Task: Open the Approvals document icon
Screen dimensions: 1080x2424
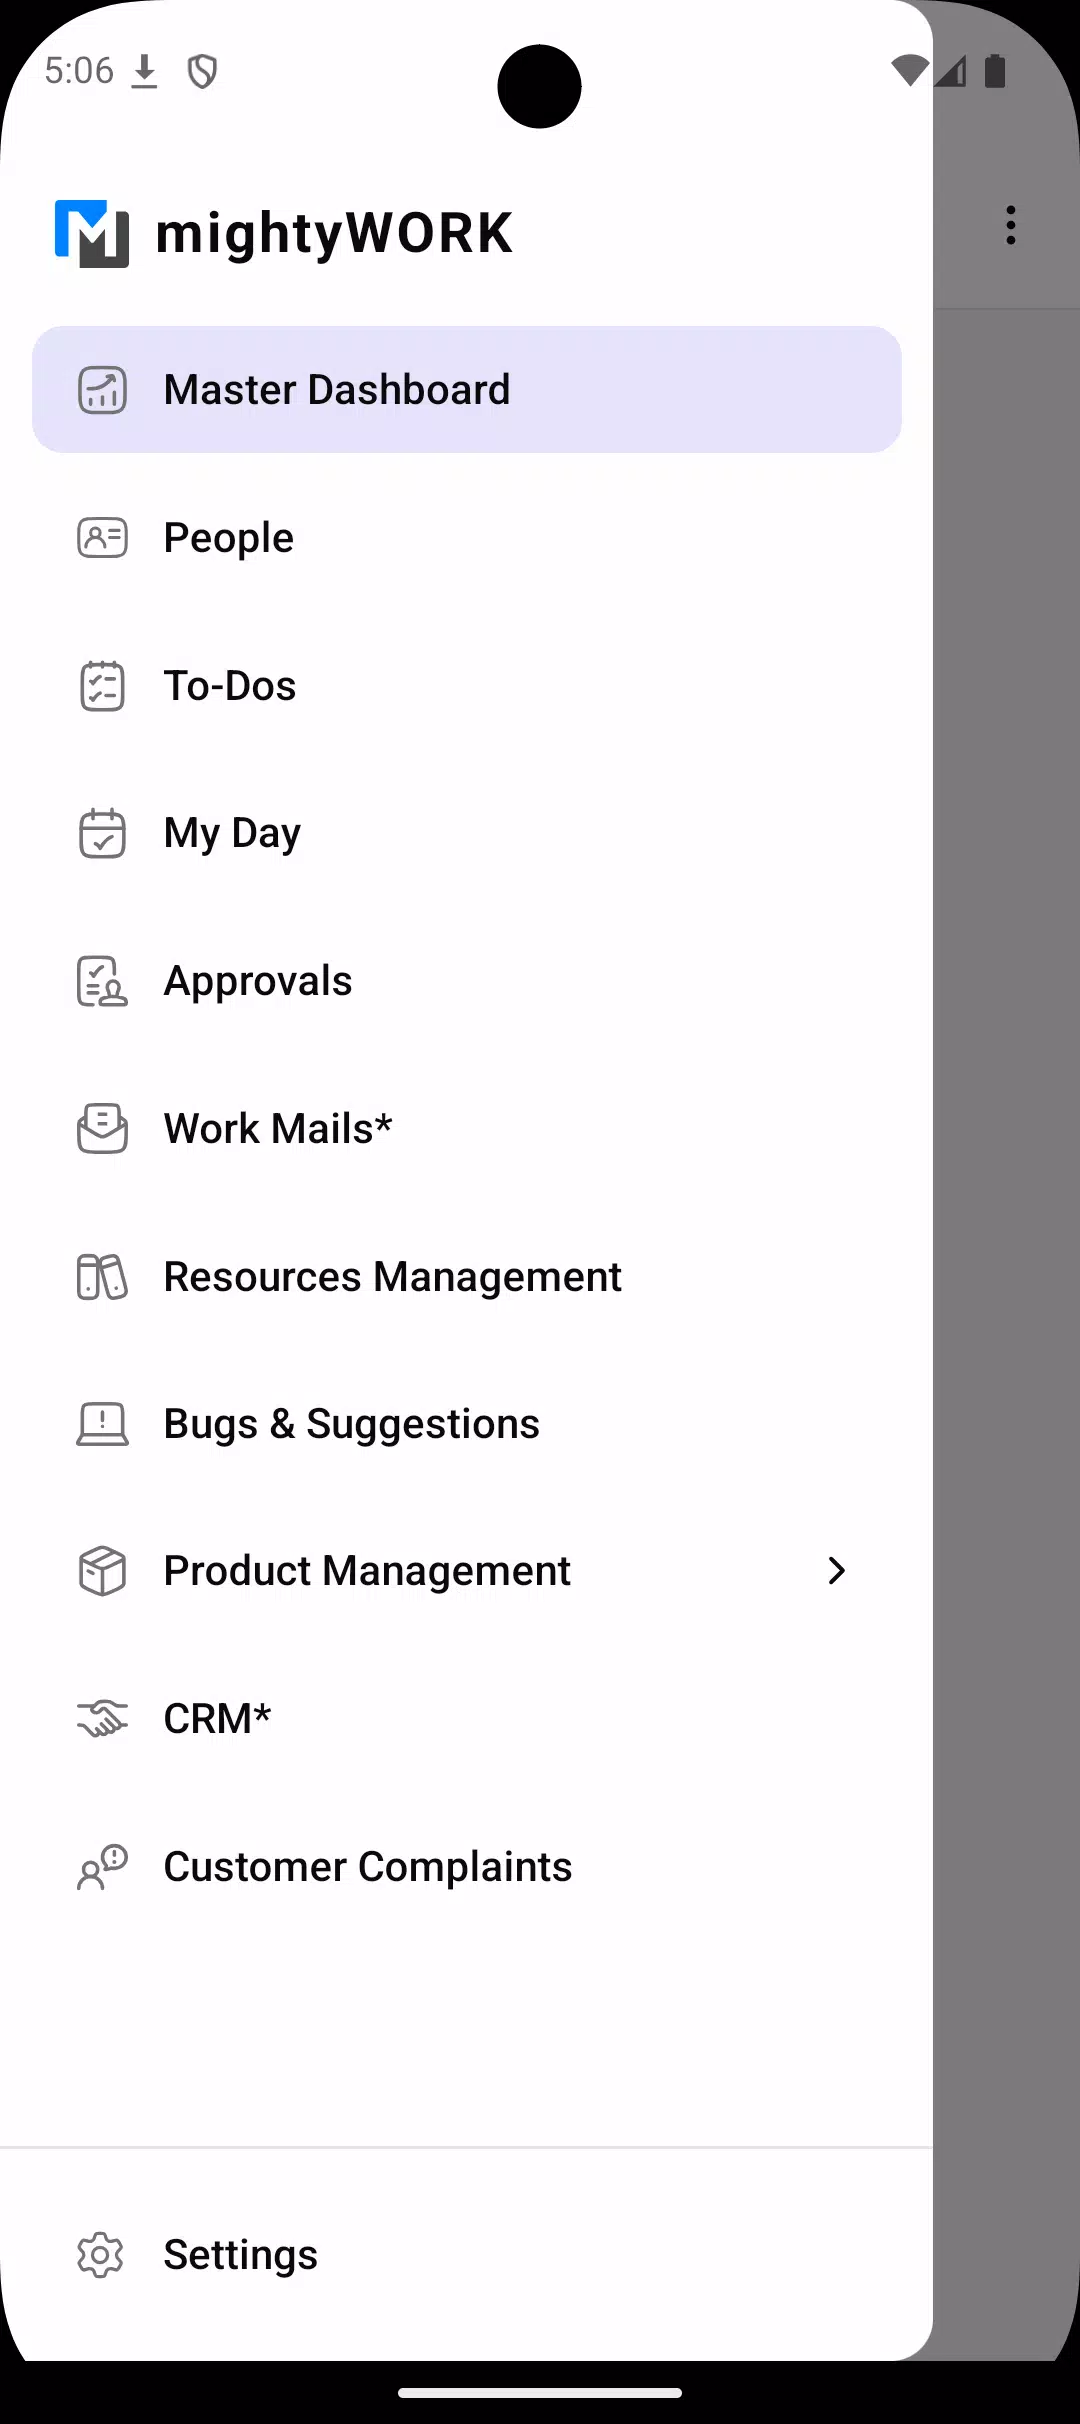Action: click(x=102, y=981)
